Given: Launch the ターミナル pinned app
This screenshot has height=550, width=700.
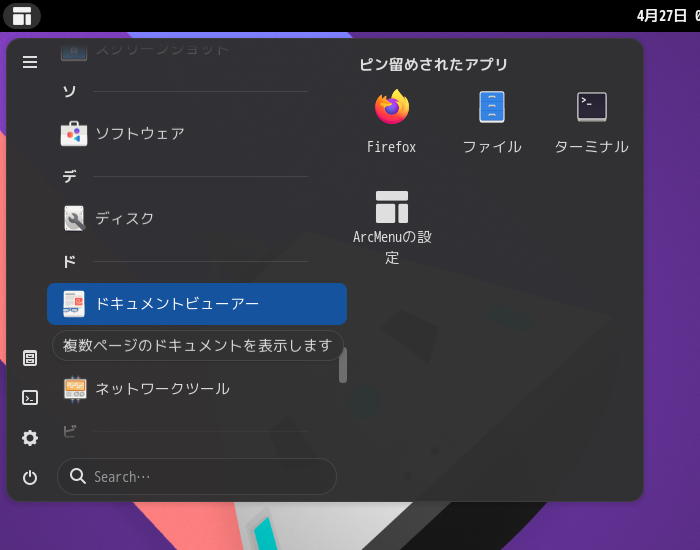Looking at the screenshot, I should coord(592,122).
